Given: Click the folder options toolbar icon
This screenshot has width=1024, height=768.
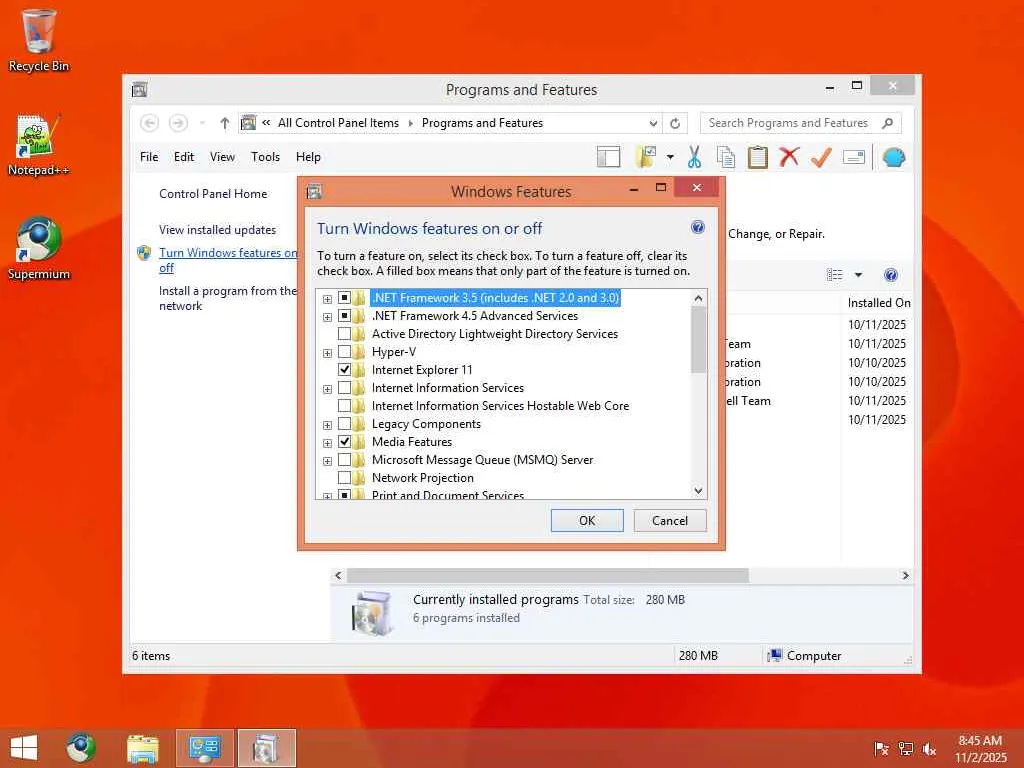Looking at the screenshot, I should pyautogui.click(x=646, y=157).
